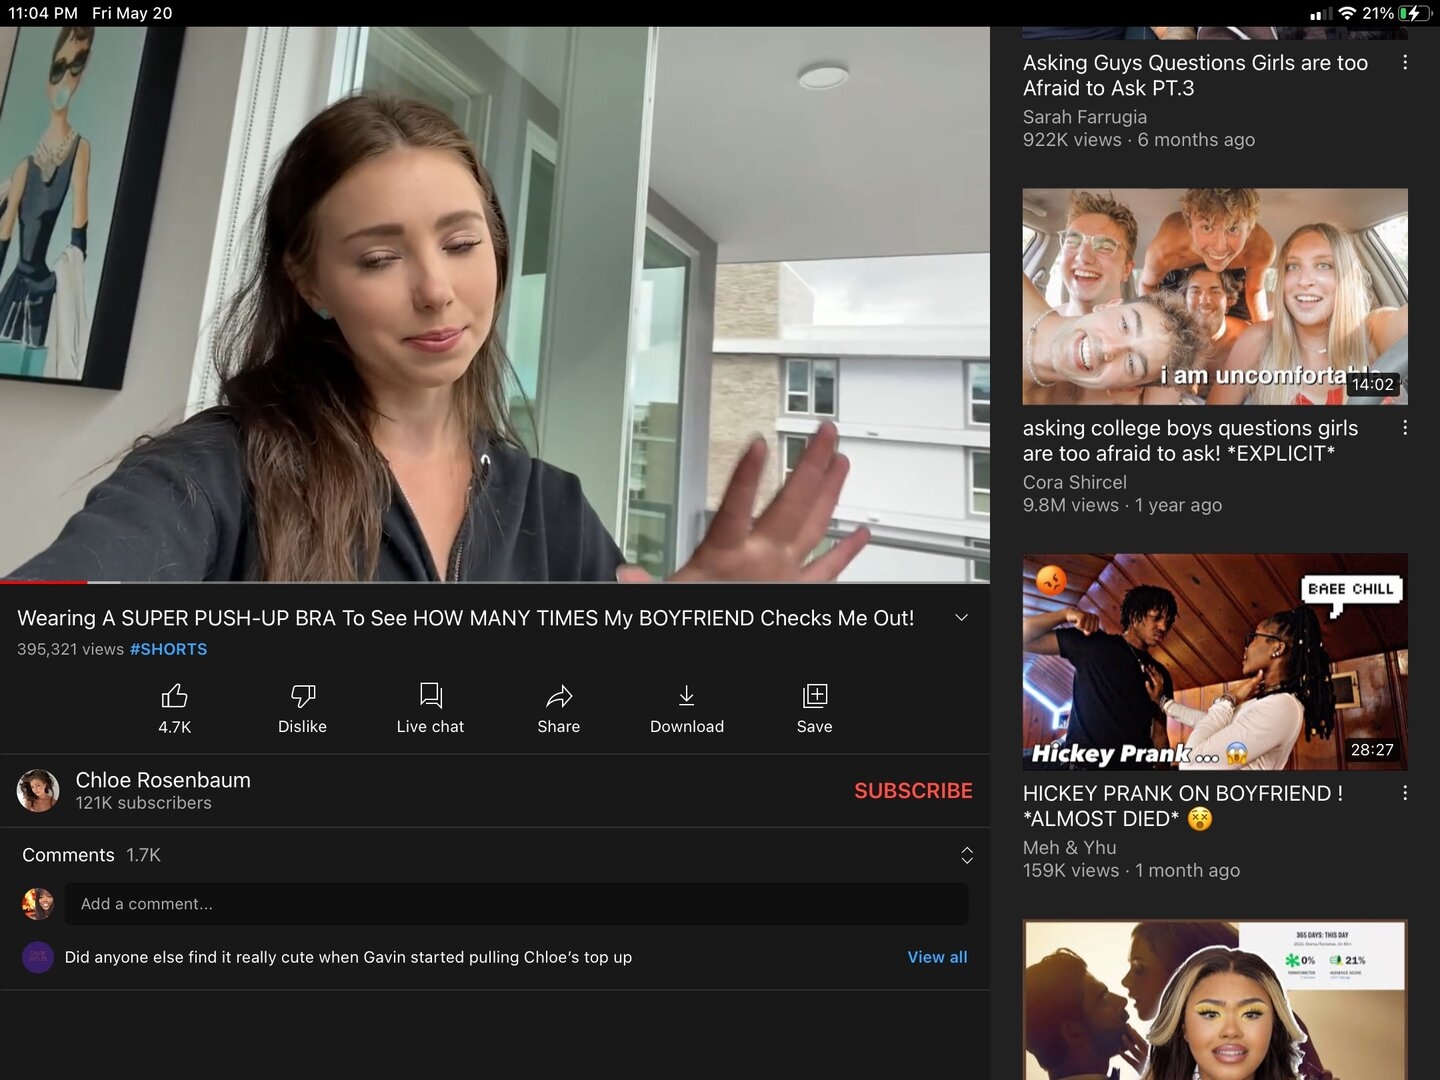Image resolution: width=1440 pixels, height=1080 pixels.
Task: Open Live chat icon
Action: (x=431, y=695)
